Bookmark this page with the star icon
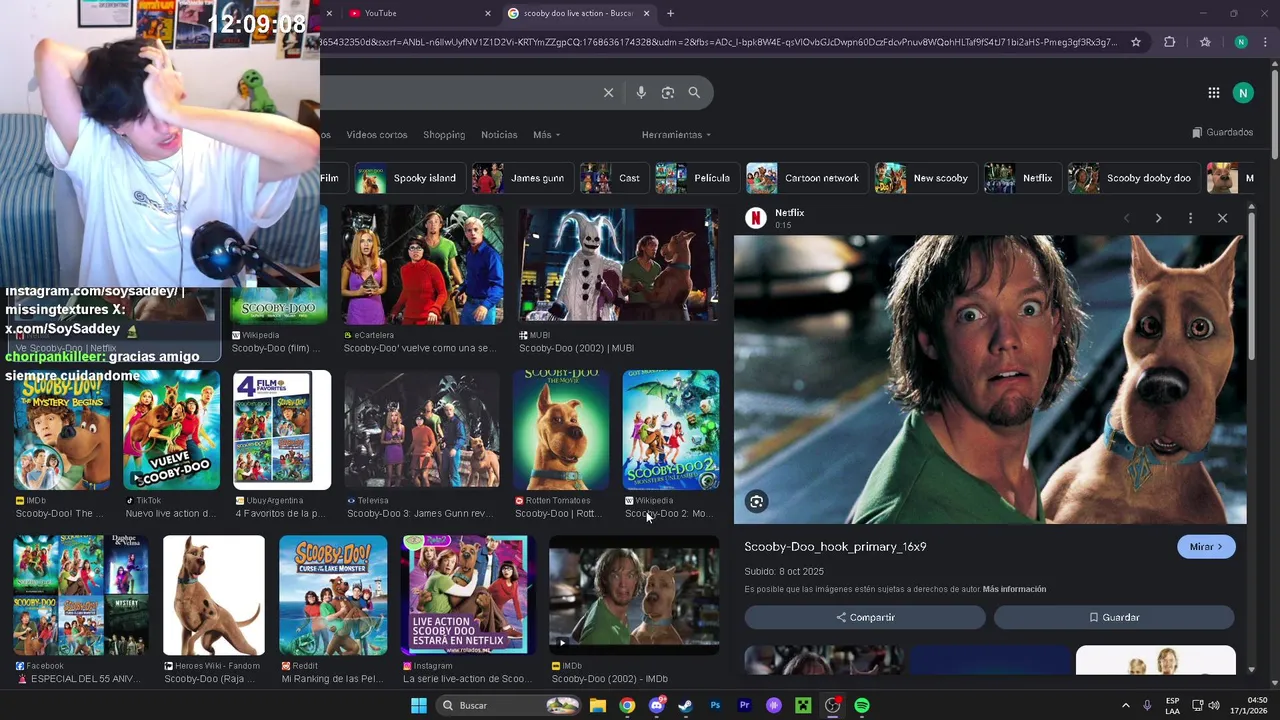 pos(1136,42)
